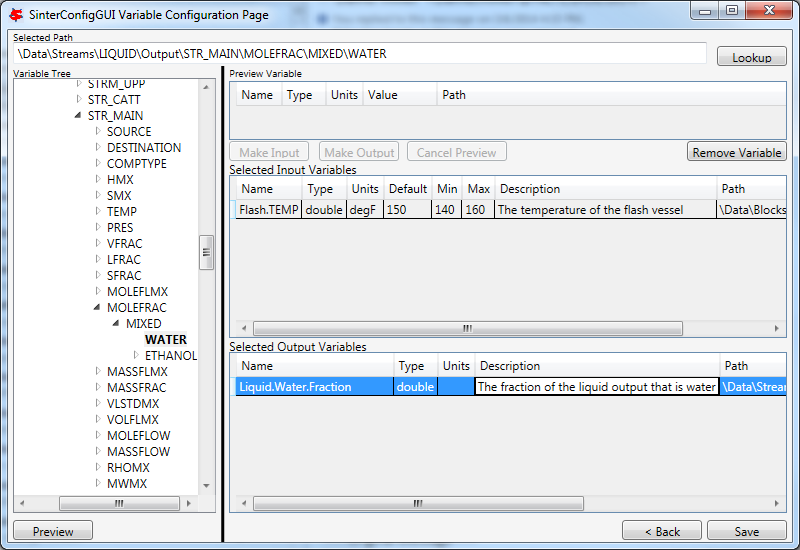Viewport: 800px width, 550px height.
Task: Expand the RHOMX node arrow
Action: (98, 467)
